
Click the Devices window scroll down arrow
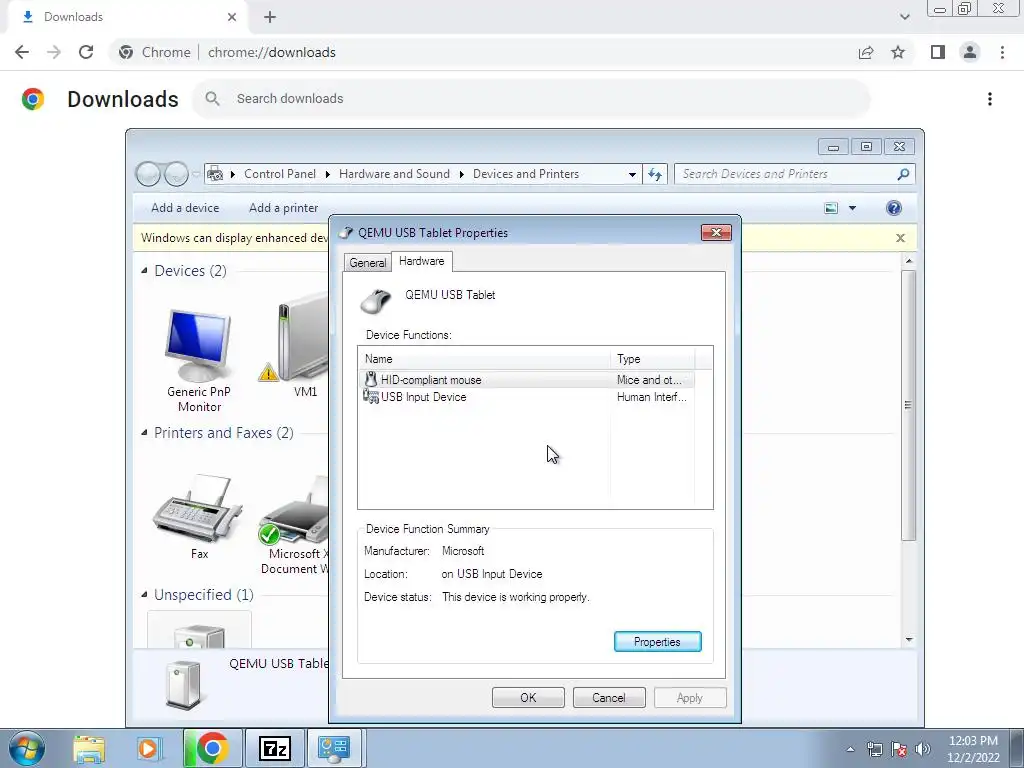[908, 640]
